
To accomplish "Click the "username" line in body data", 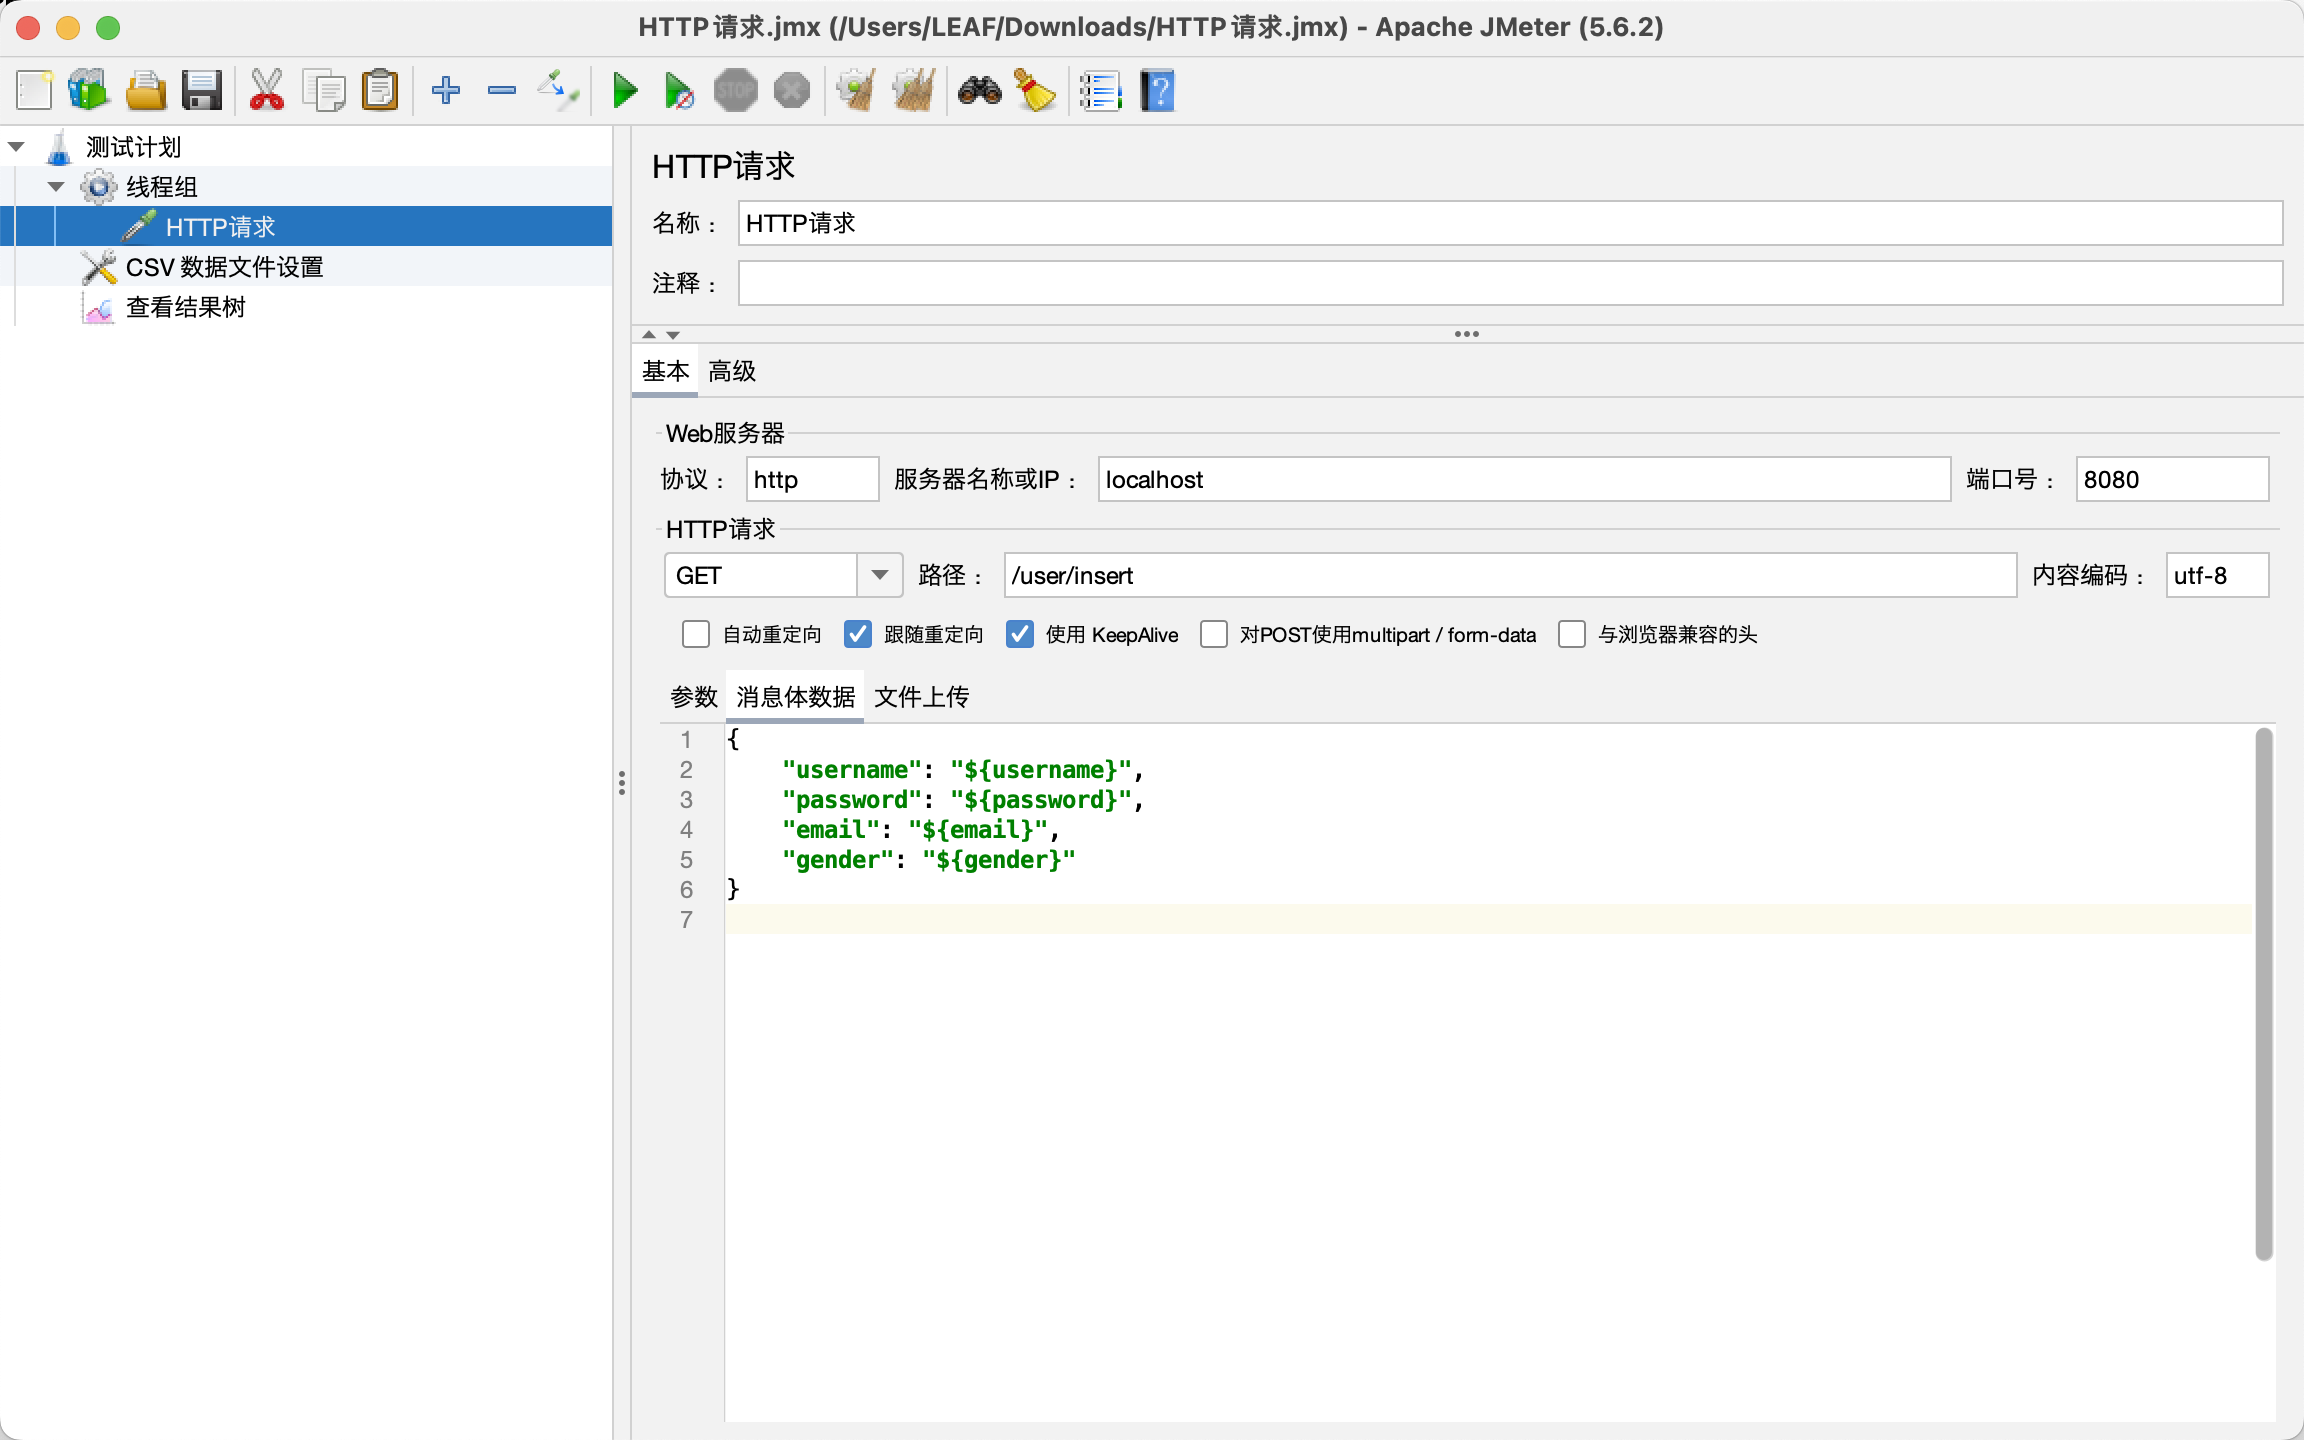I will pyautogui.click(x=962, y=769).
